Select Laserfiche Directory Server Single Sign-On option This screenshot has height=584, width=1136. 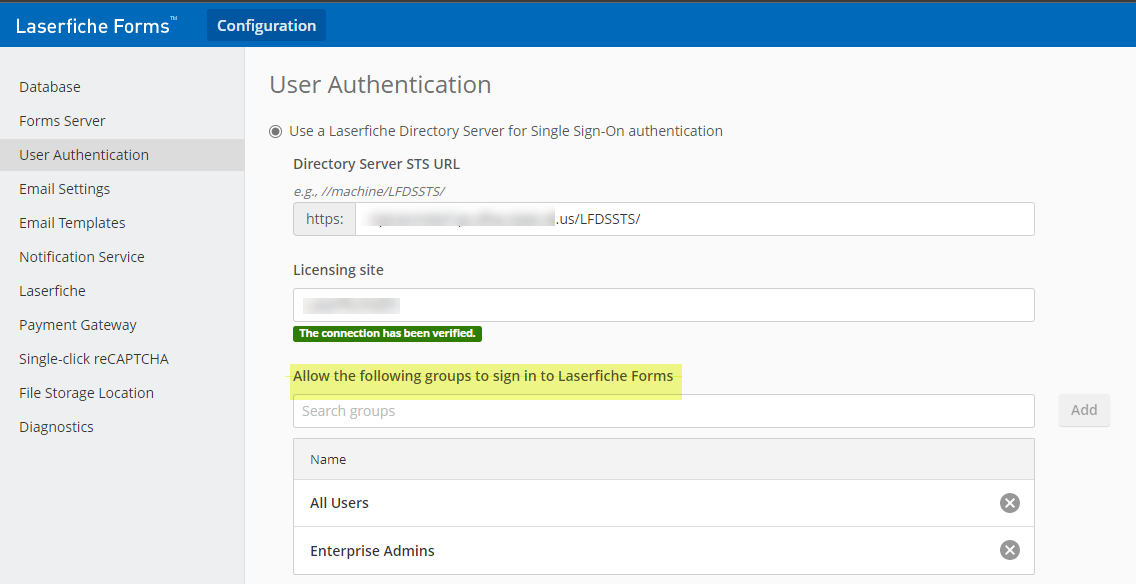coord(275,131)
